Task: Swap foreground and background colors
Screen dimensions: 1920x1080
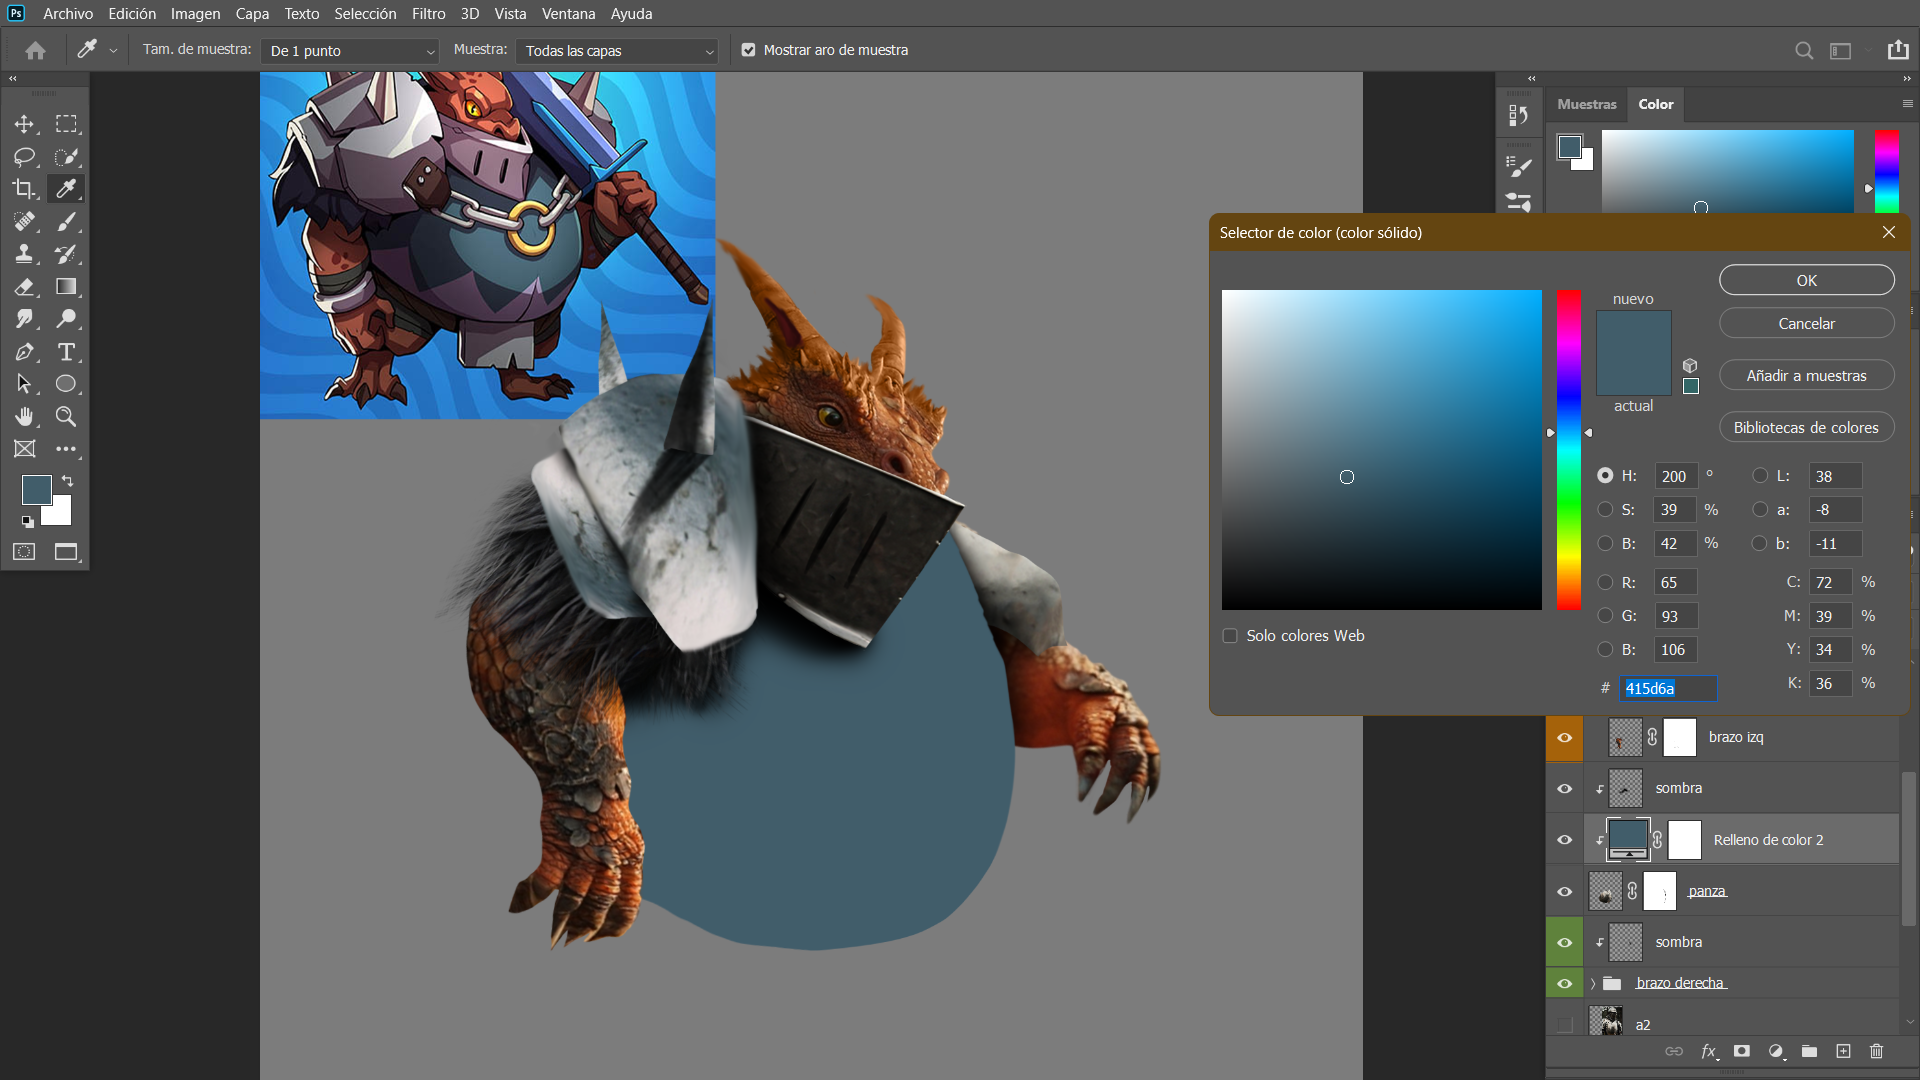Action: click(x=68, y=481)
